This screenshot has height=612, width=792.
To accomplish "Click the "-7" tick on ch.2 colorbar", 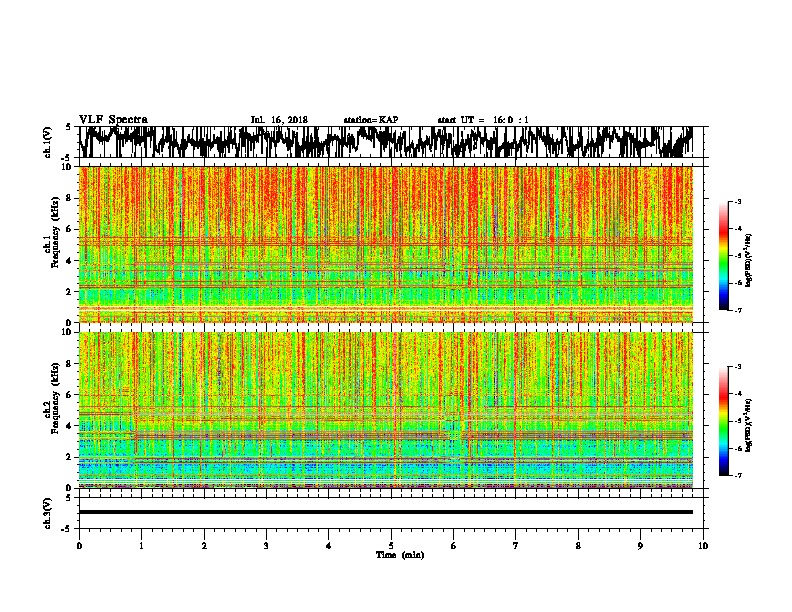I will (738, 475).
